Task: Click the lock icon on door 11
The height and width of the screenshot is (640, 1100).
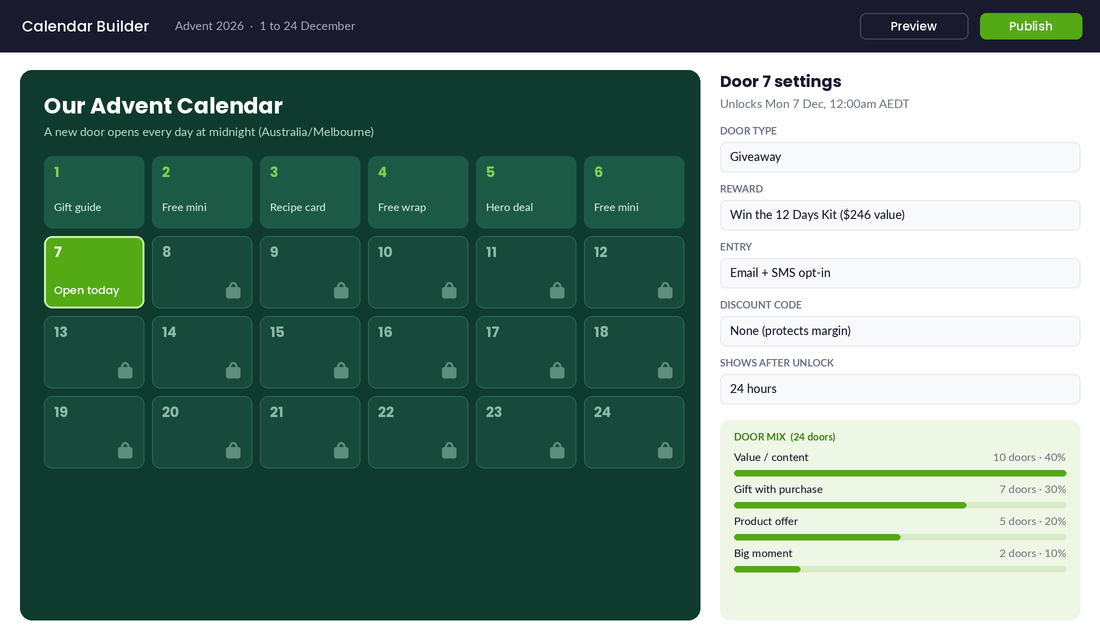Action: [557, 290]
